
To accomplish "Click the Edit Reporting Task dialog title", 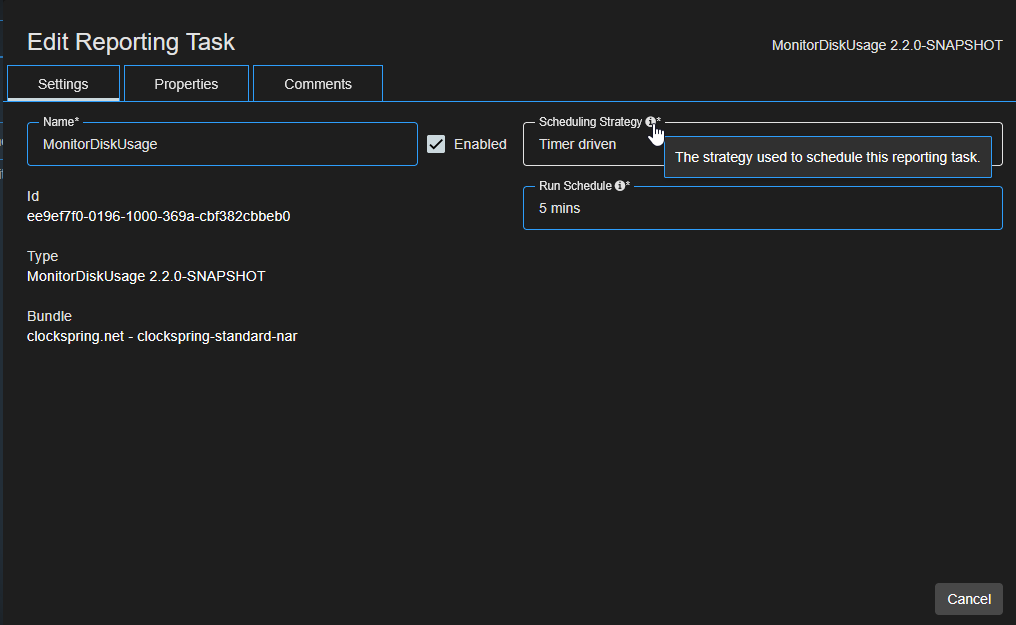I will [131, 42].
